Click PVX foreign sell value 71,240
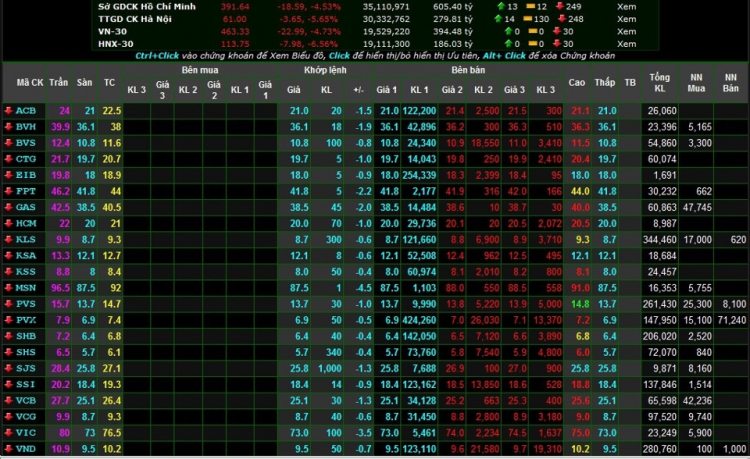750x459 pixels. [732, 320]
